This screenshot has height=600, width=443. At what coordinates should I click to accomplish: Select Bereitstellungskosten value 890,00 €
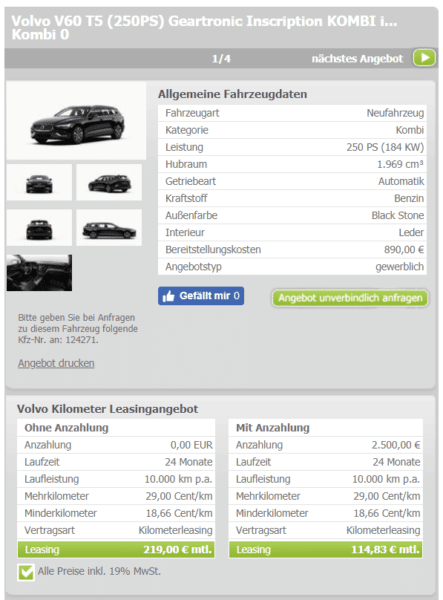pos(404,249)
